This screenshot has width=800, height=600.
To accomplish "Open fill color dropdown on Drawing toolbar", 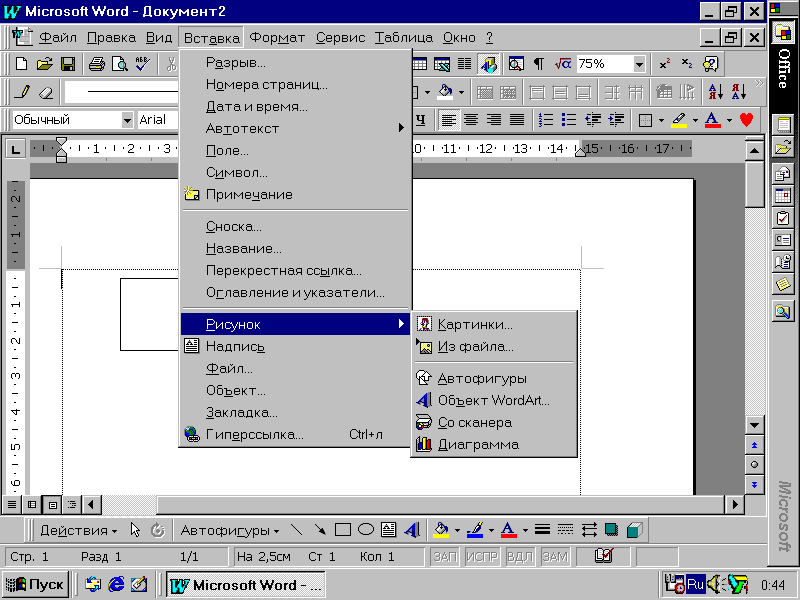I will click(458, 531).
